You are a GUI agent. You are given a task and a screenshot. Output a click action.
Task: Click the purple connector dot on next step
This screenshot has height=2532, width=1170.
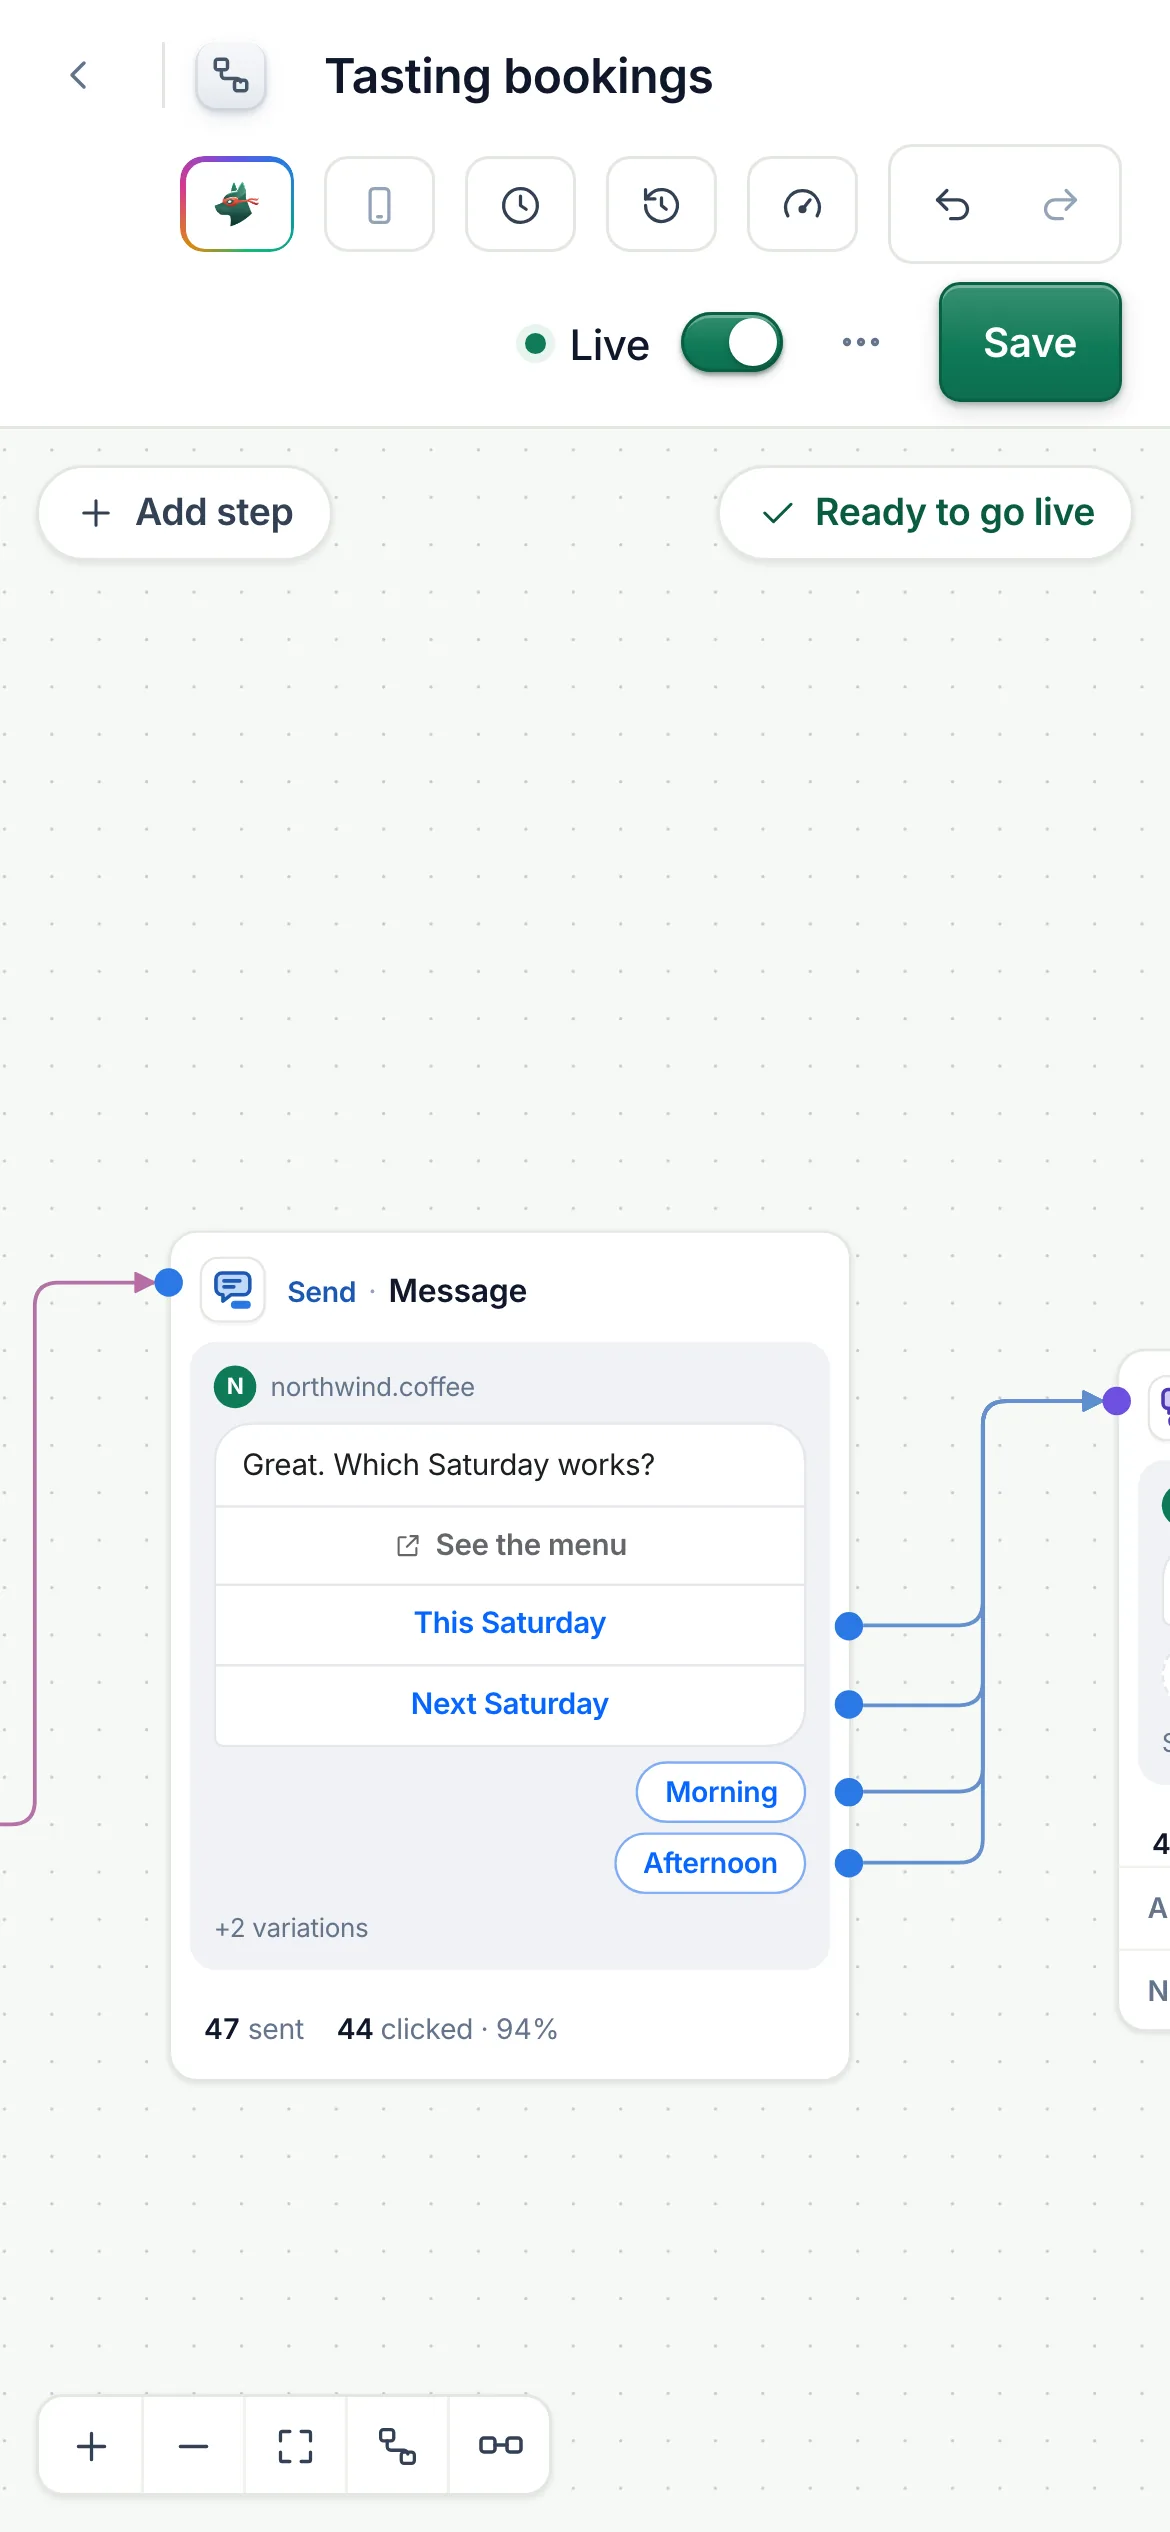[1116, 1401]
